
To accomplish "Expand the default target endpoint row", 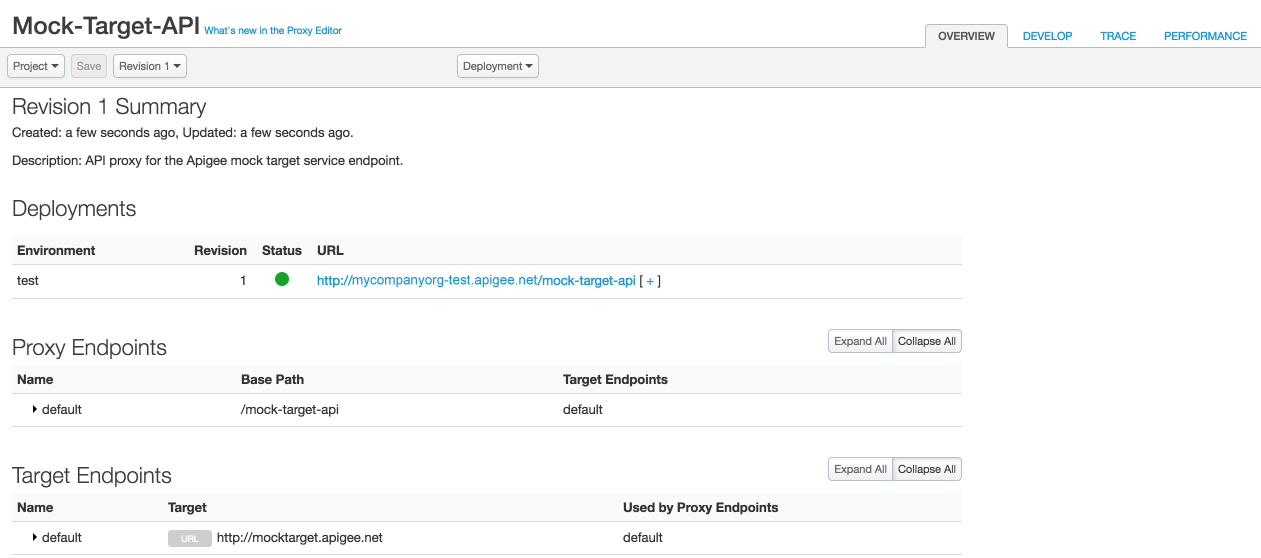I will 35,537.
